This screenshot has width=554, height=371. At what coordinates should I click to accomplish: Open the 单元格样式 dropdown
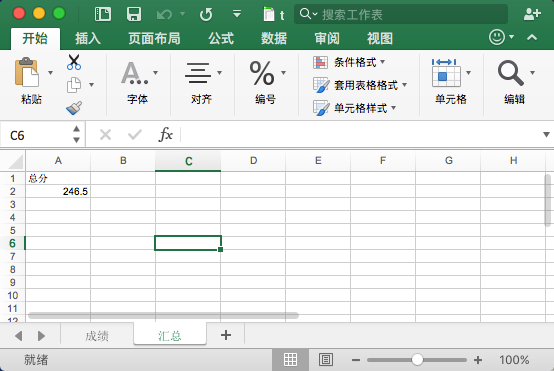394,108
